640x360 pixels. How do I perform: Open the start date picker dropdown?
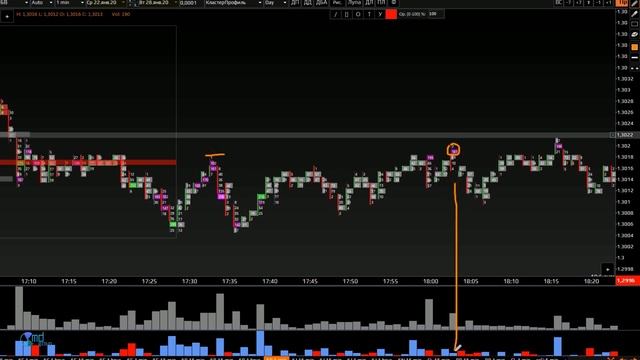click(105, 2)
